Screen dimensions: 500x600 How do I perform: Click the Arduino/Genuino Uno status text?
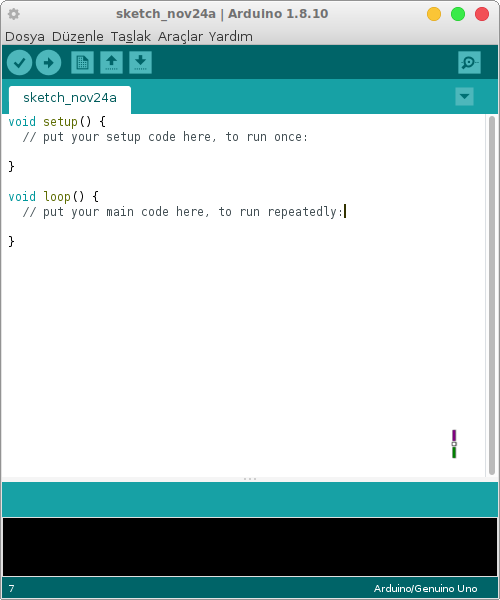point(425,589)
